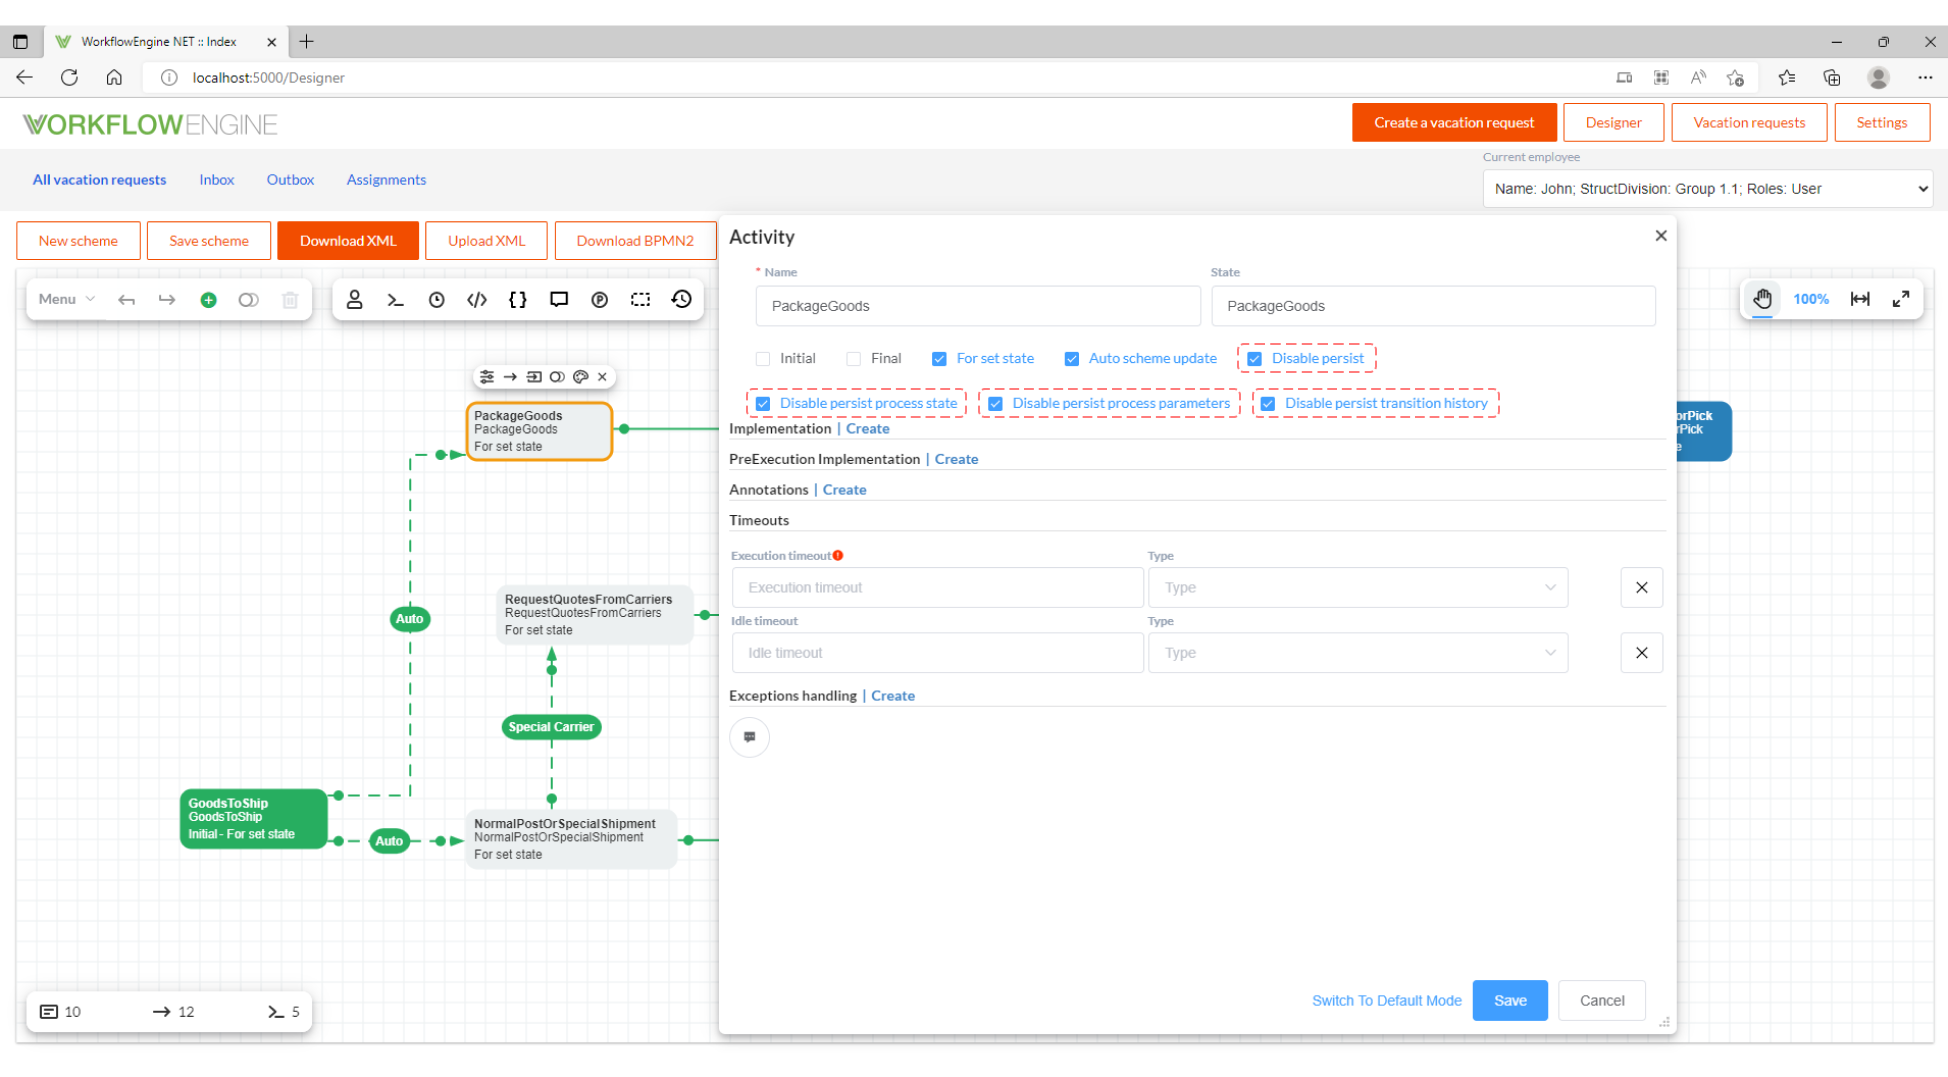Delete selected element with trash icon
This screenshot has width=1948, height=1077.
tap(290, 300)
